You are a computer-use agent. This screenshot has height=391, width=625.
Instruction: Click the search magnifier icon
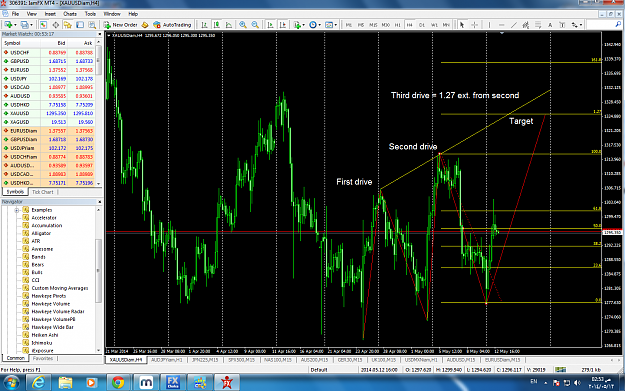(x=618, y=25)
